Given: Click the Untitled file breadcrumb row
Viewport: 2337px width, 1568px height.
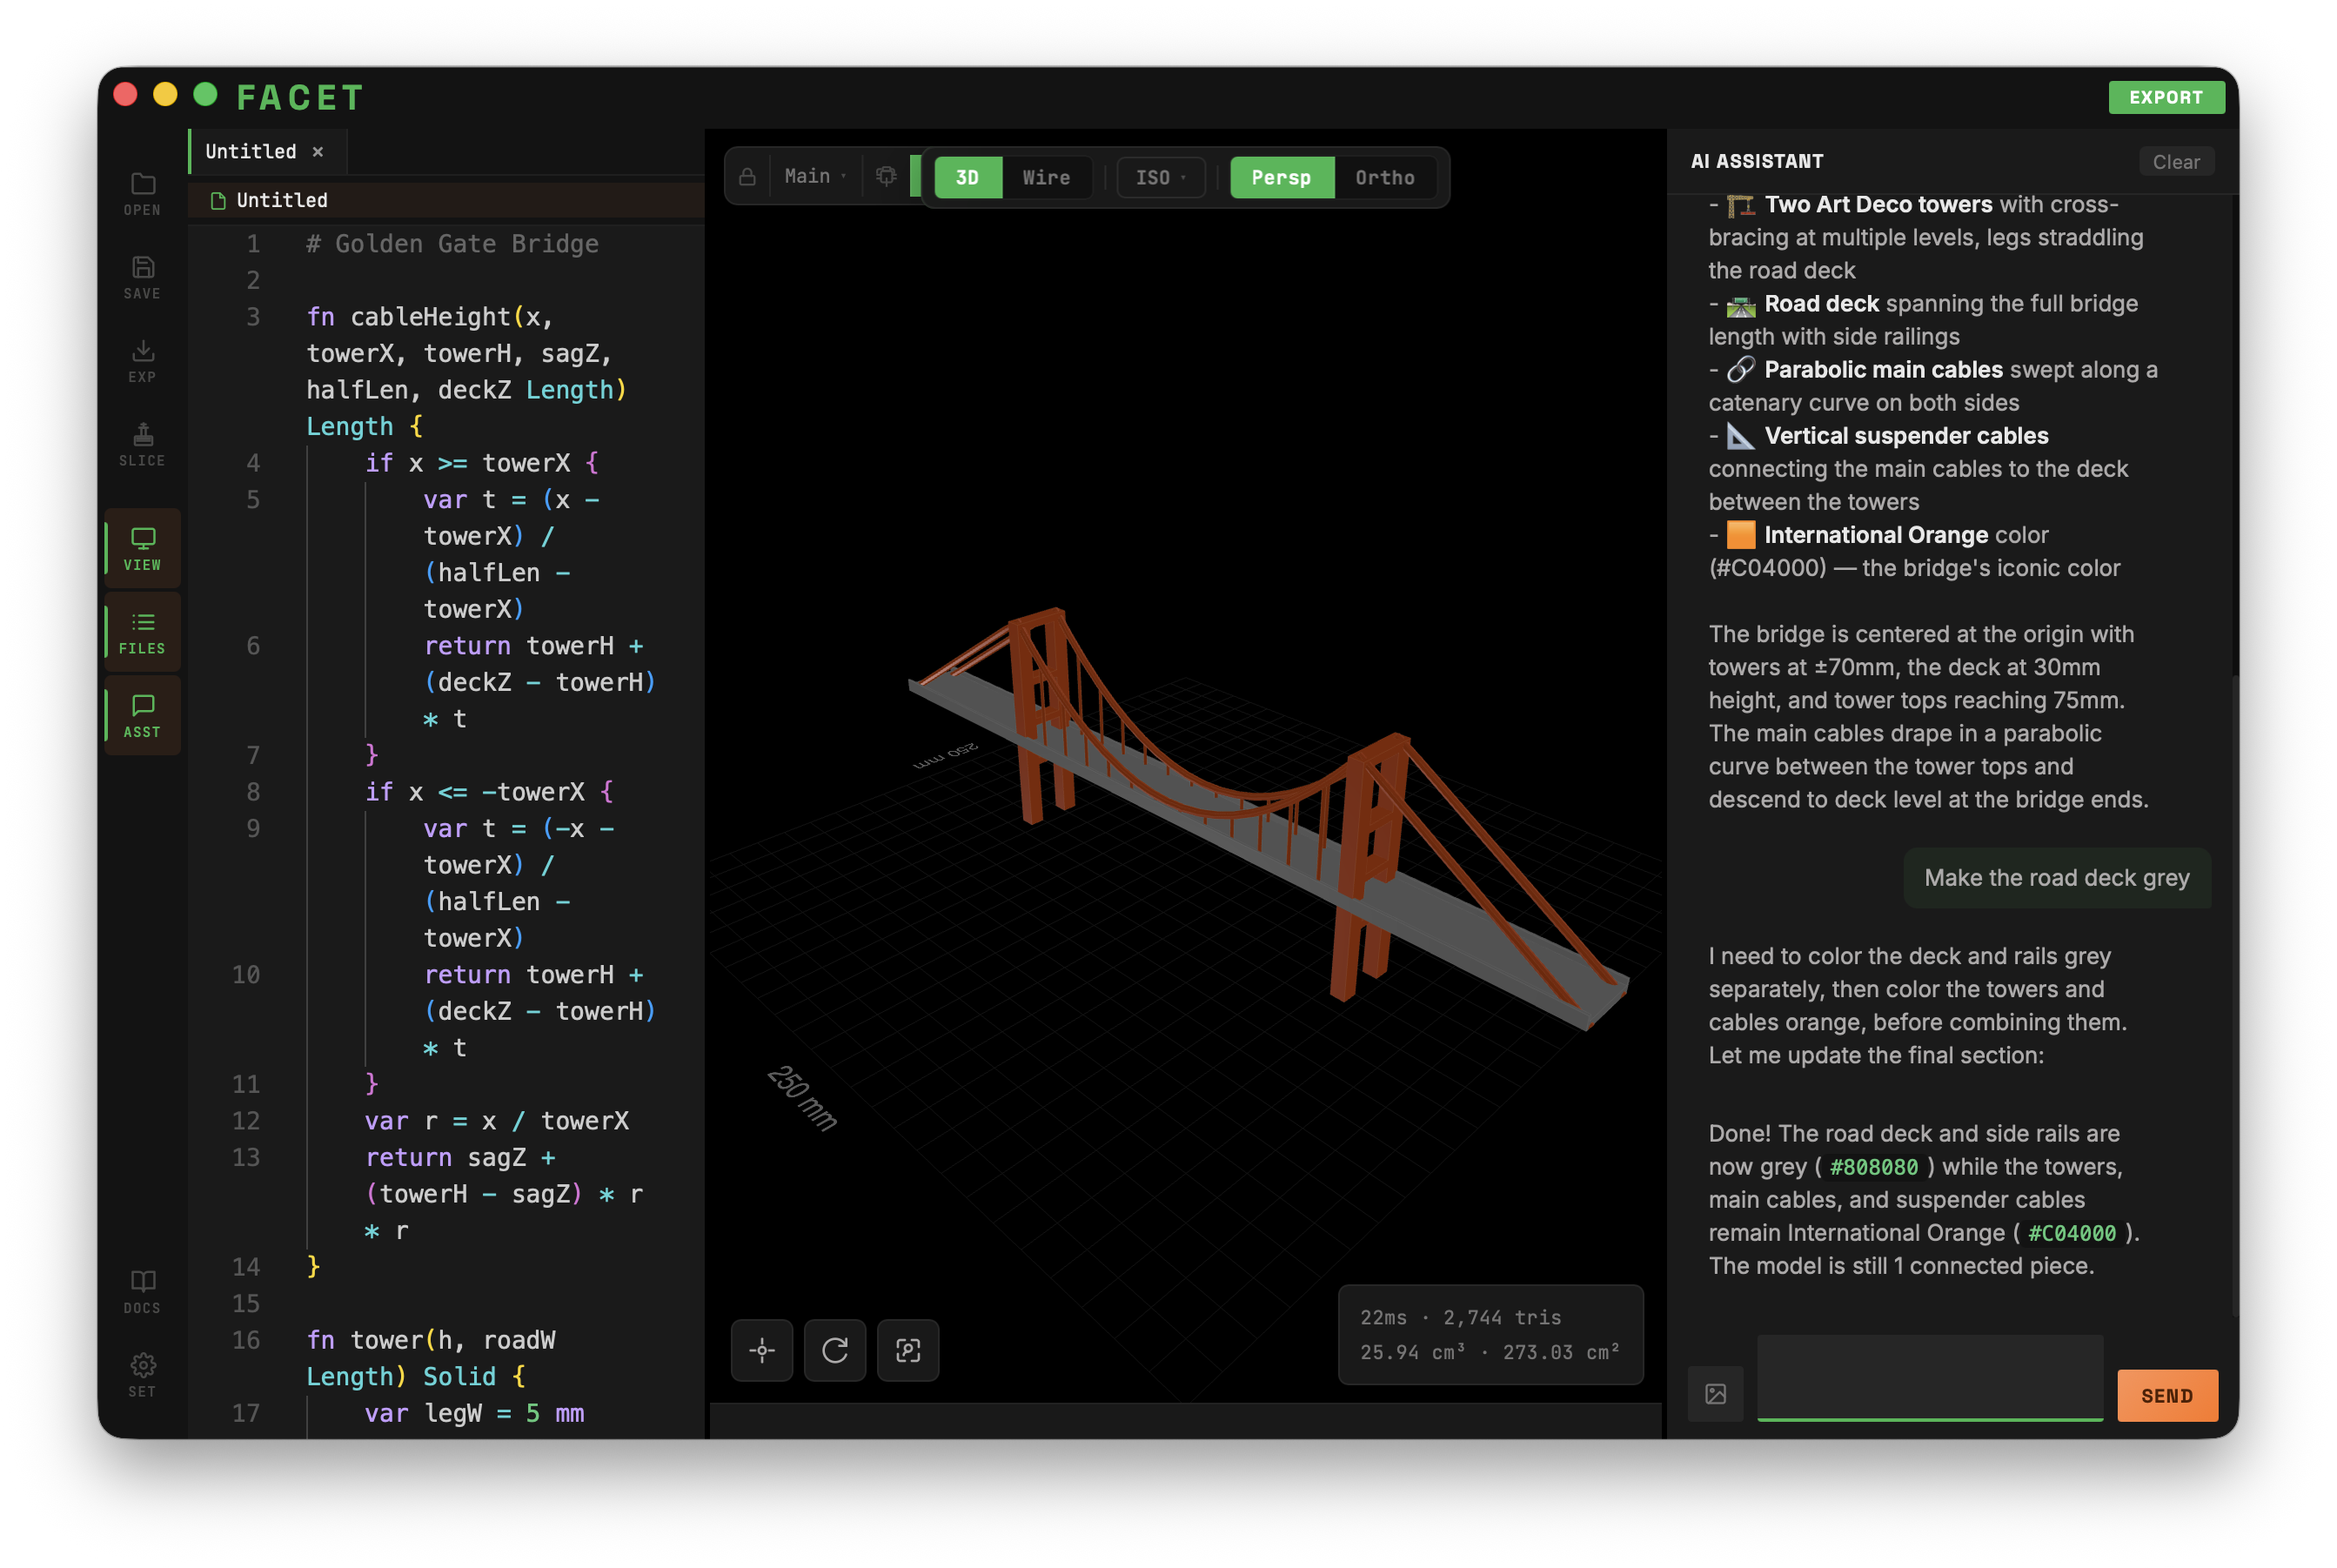Looking at the screenshot, I should point(447,200).
